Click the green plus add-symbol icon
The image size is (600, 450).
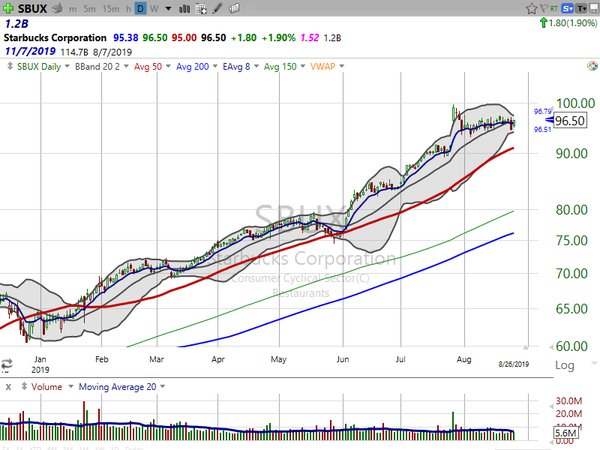pyautogui.click(x=8, y=8)
